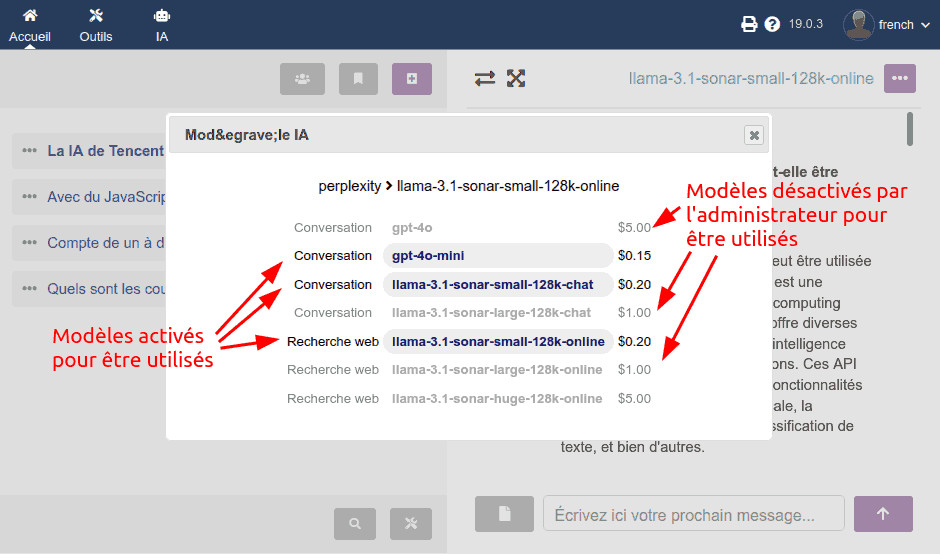Click the group users button
The width and height of the screenshot is (940, 554).
click(x=302, y=79)
